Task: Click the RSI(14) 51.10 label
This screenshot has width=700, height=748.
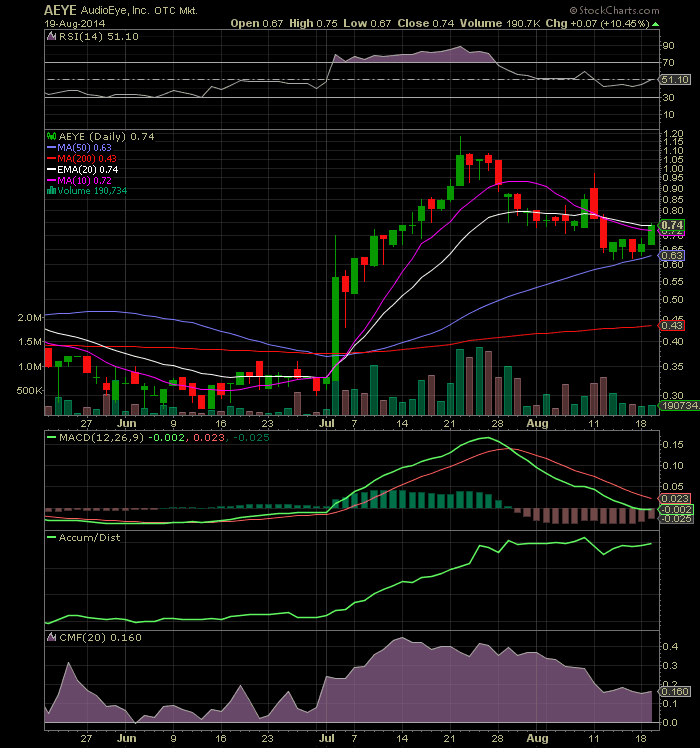Action: pos(99,37)
